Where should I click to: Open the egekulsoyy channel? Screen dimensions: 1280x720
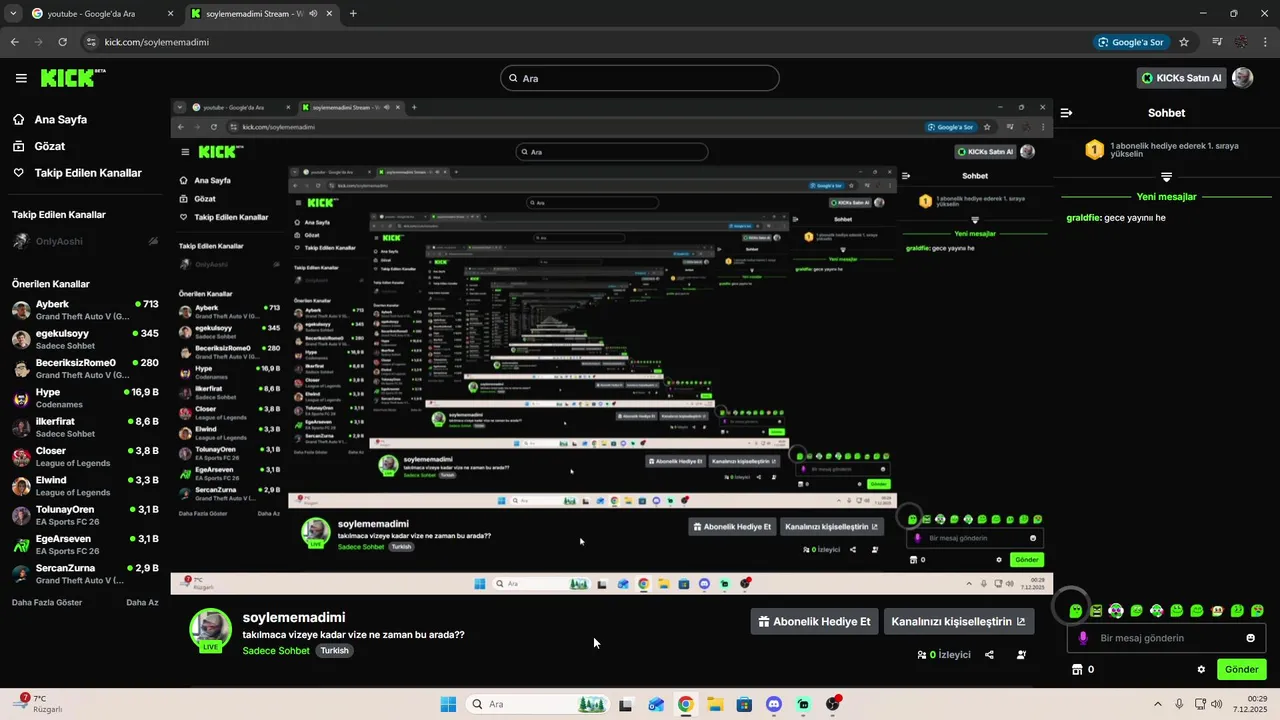coord(85,339)
